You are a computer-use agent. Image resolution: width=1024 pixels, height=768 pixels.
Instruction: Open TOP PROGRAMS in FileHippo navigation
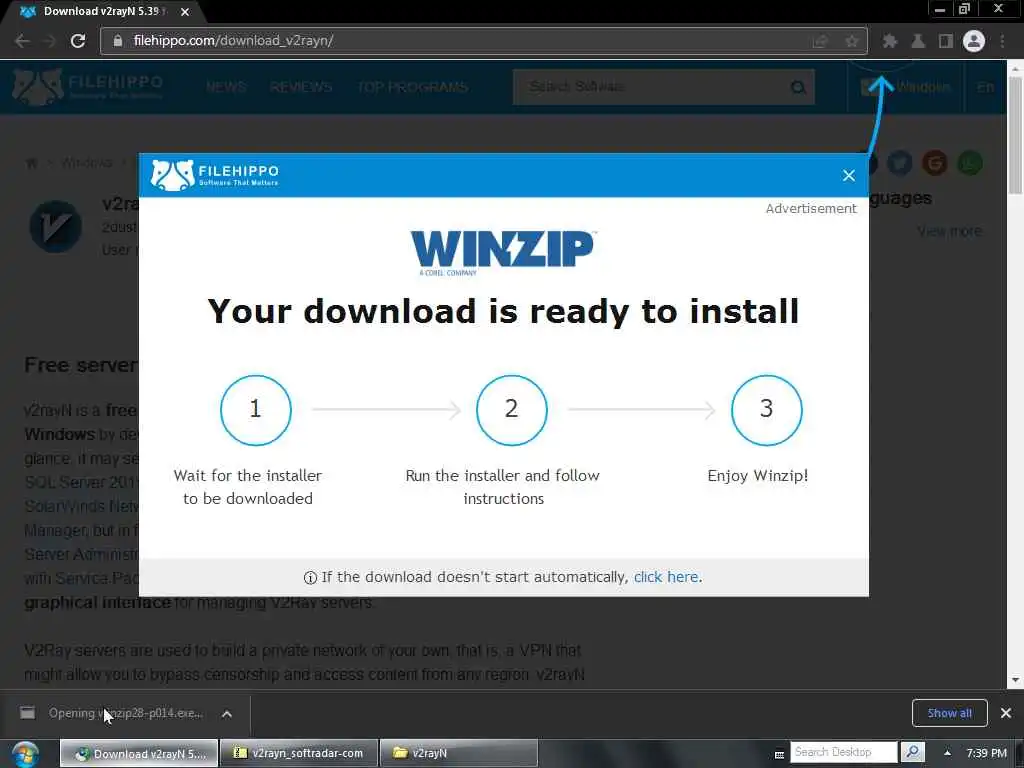413,87
